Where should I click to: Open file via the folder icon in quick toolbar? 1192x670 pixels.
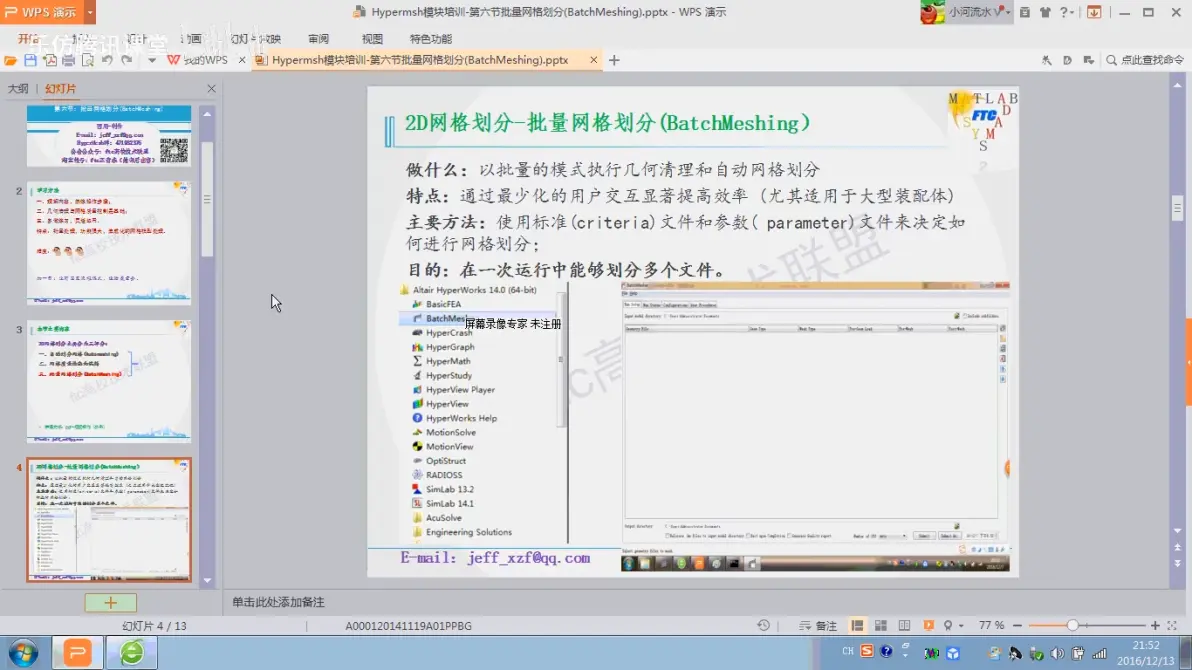(x=11, y=60)
